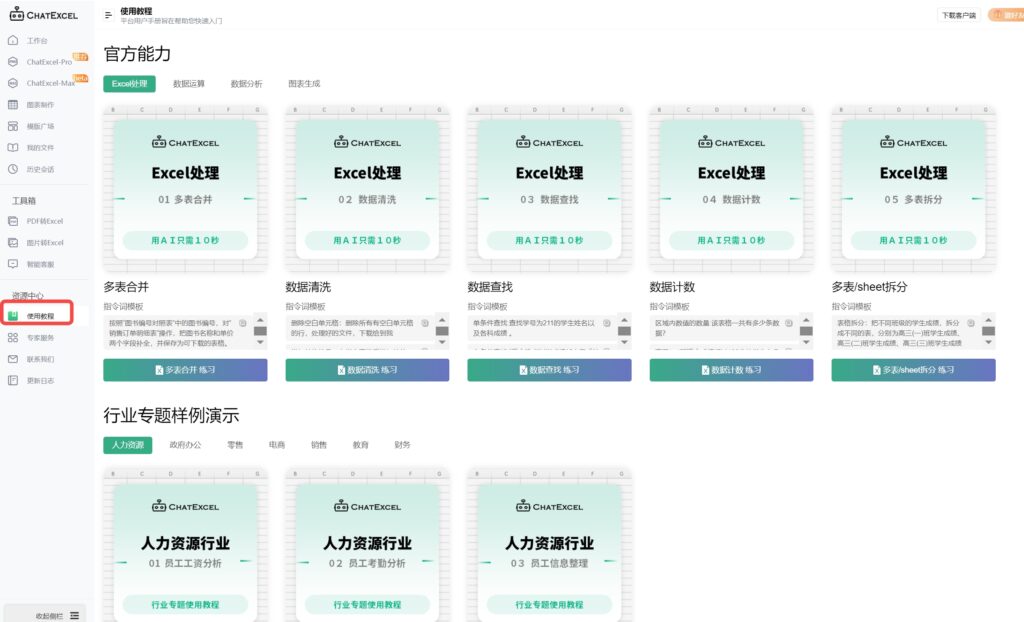Start the 多表合并 练习 exercise
1024x622 pixels.
click(185, 369)
